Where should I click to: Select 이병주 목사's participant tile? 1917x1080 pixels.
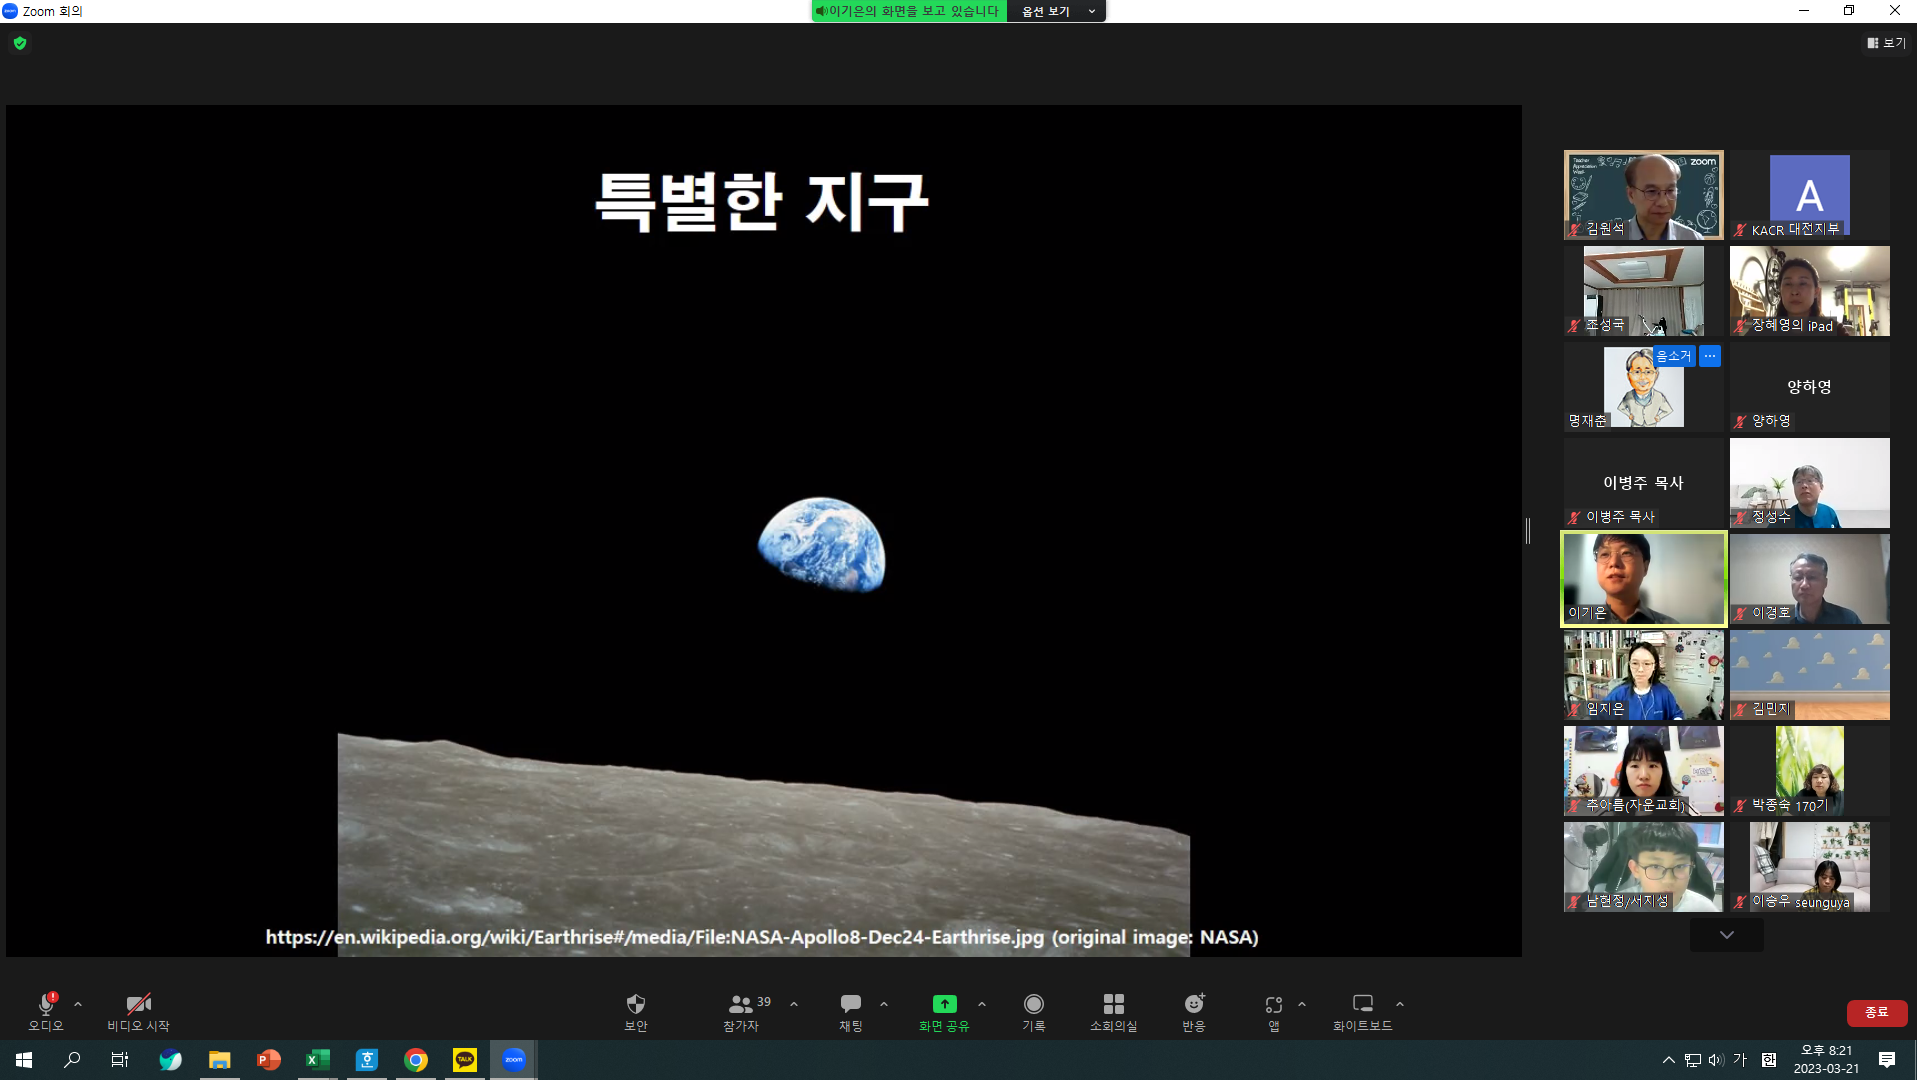click(1644, 483)
